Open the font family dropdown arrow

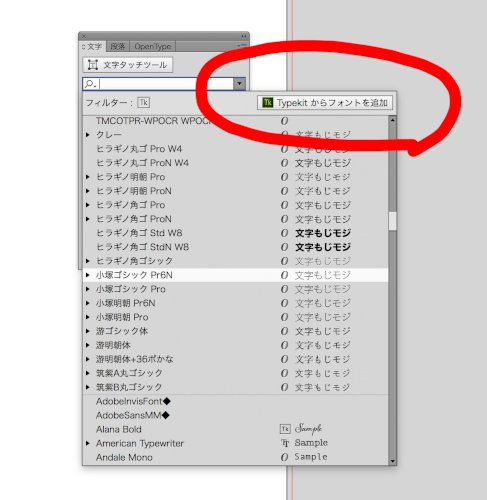click(239, 84)
